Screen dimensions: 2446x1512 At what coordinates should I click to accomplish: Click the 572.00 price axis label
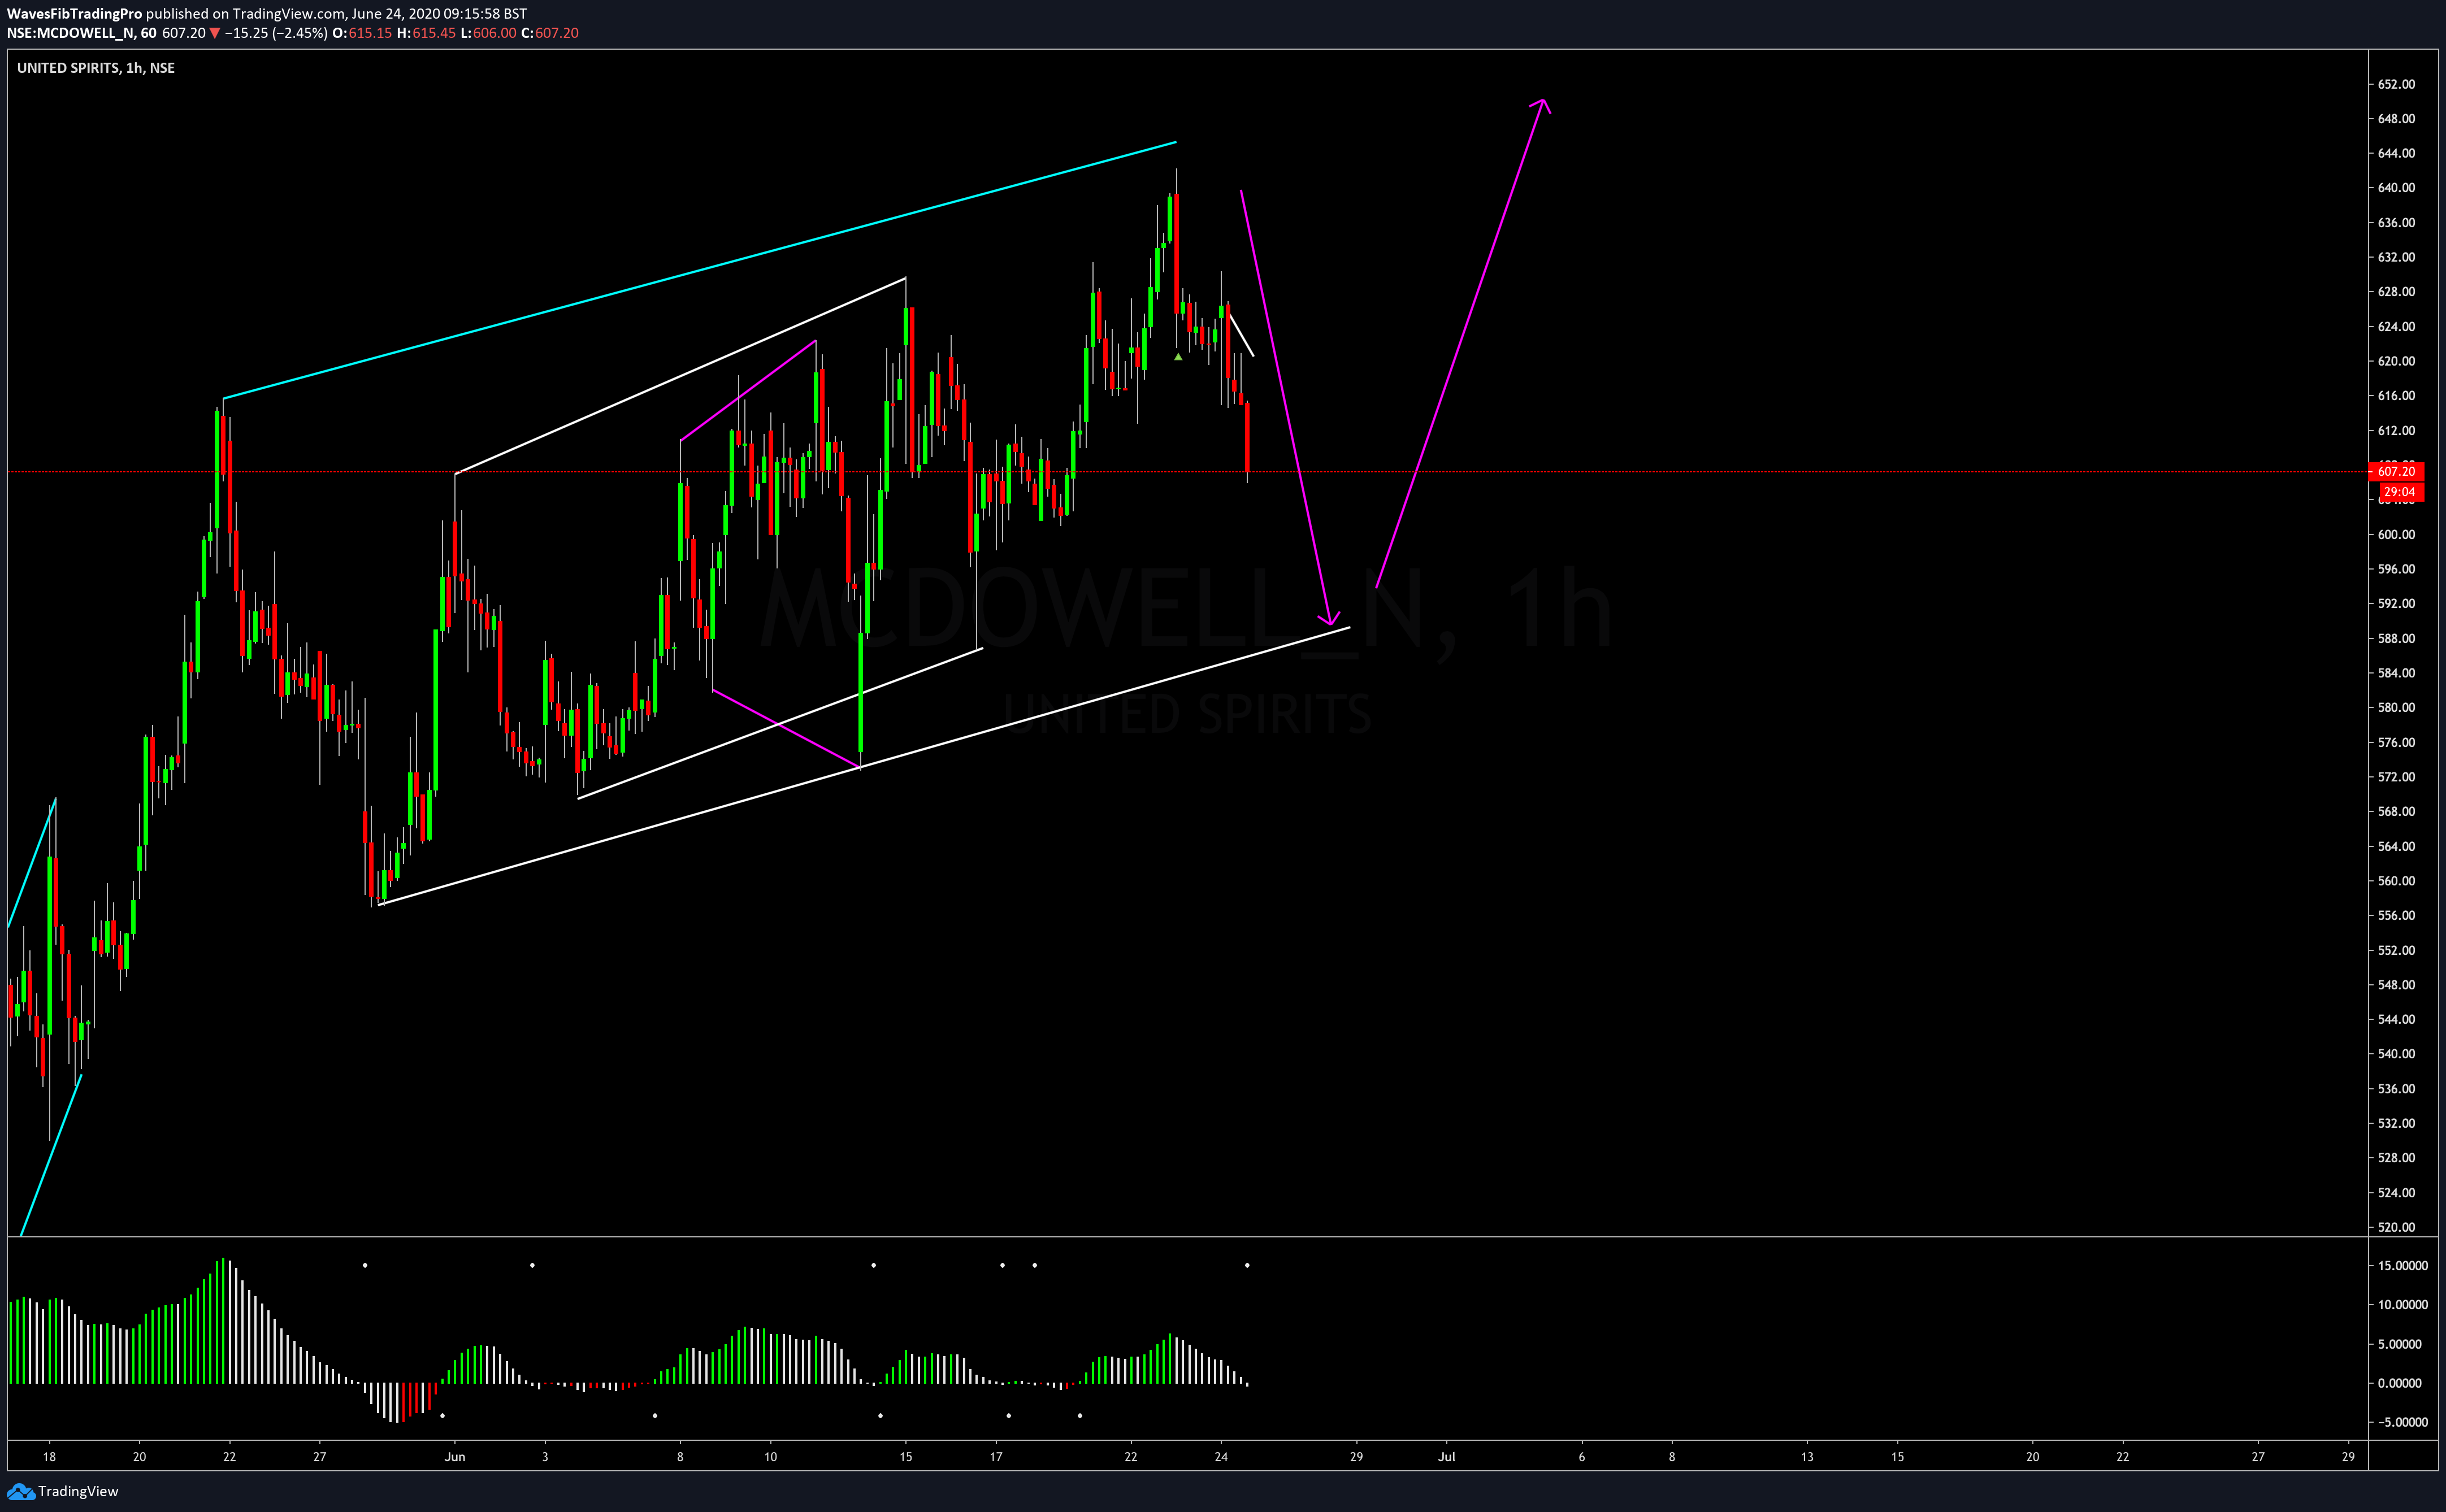point(2396,777)
